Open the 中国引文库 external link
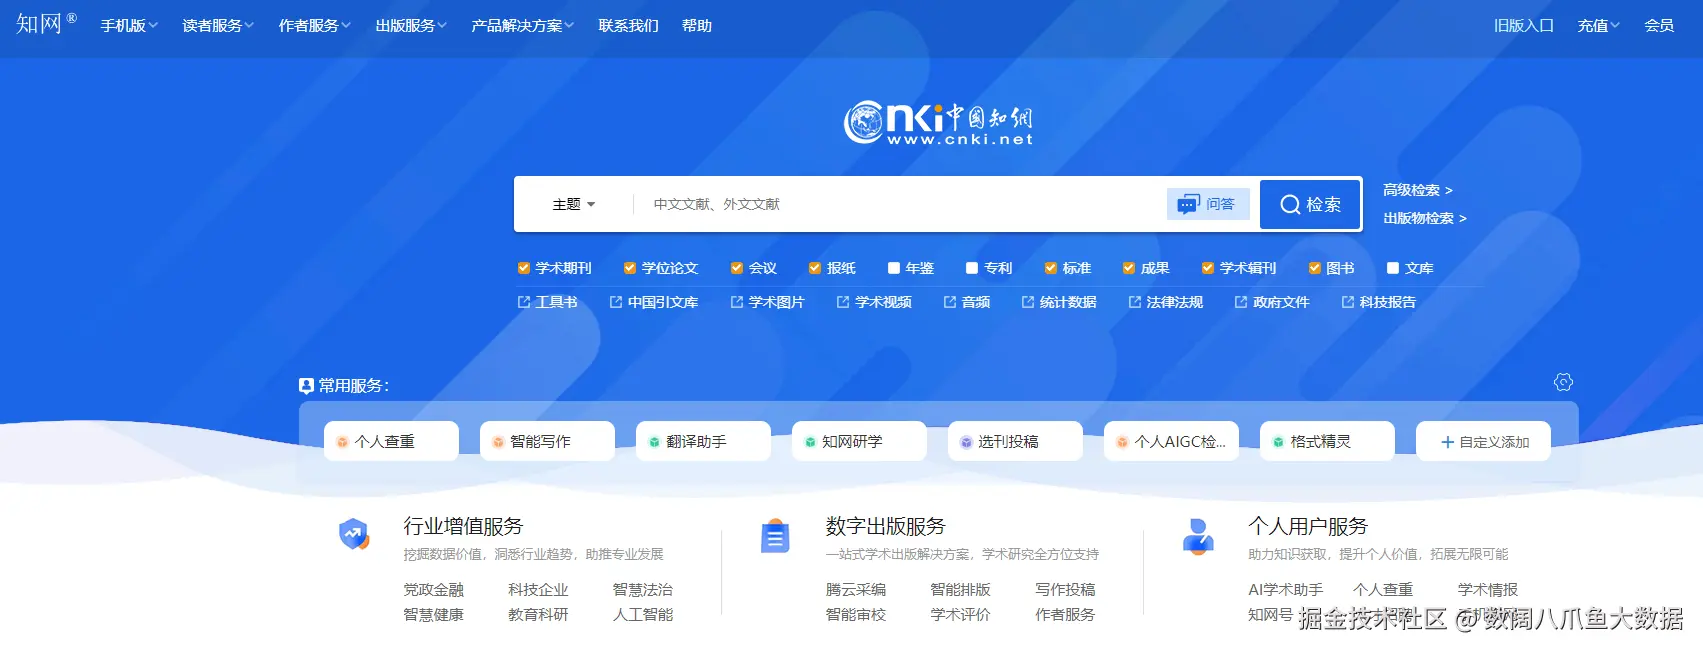Viewport: 1703px width, 652px height. [x=654, y=302]
